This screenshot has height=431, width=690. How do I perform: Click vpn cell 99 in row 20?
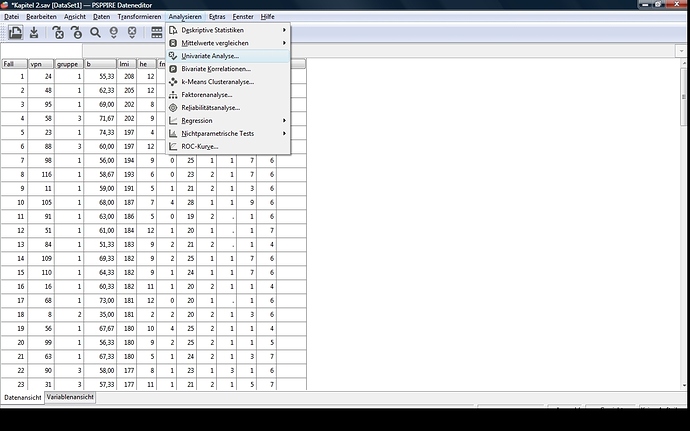point(41,343)
